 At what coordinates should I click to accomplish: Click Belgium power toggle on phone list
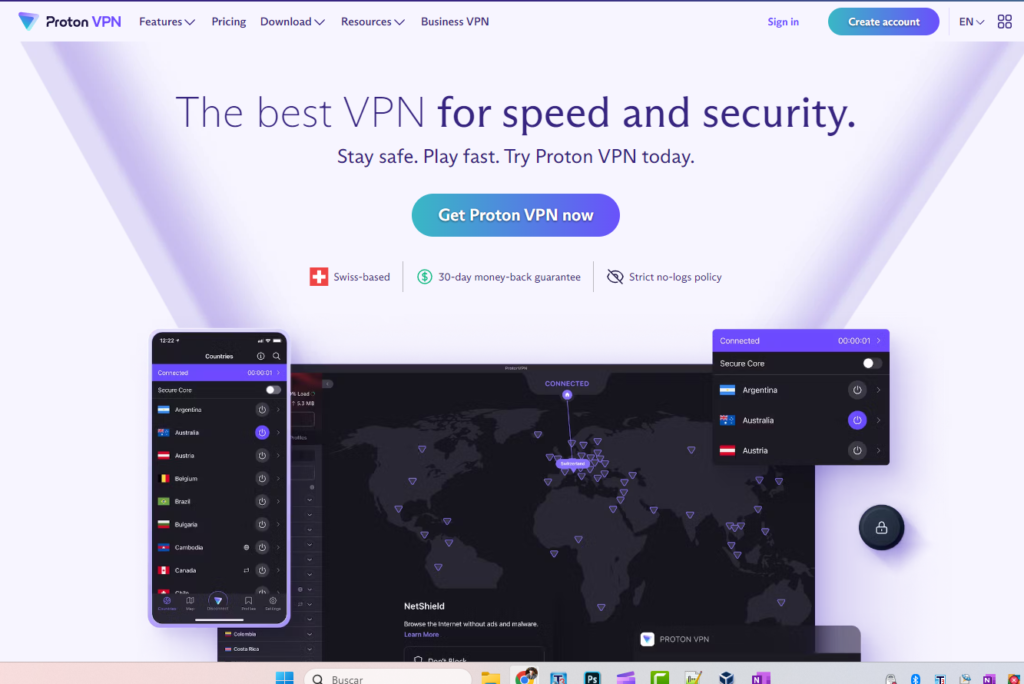click(x=262, y=478)
